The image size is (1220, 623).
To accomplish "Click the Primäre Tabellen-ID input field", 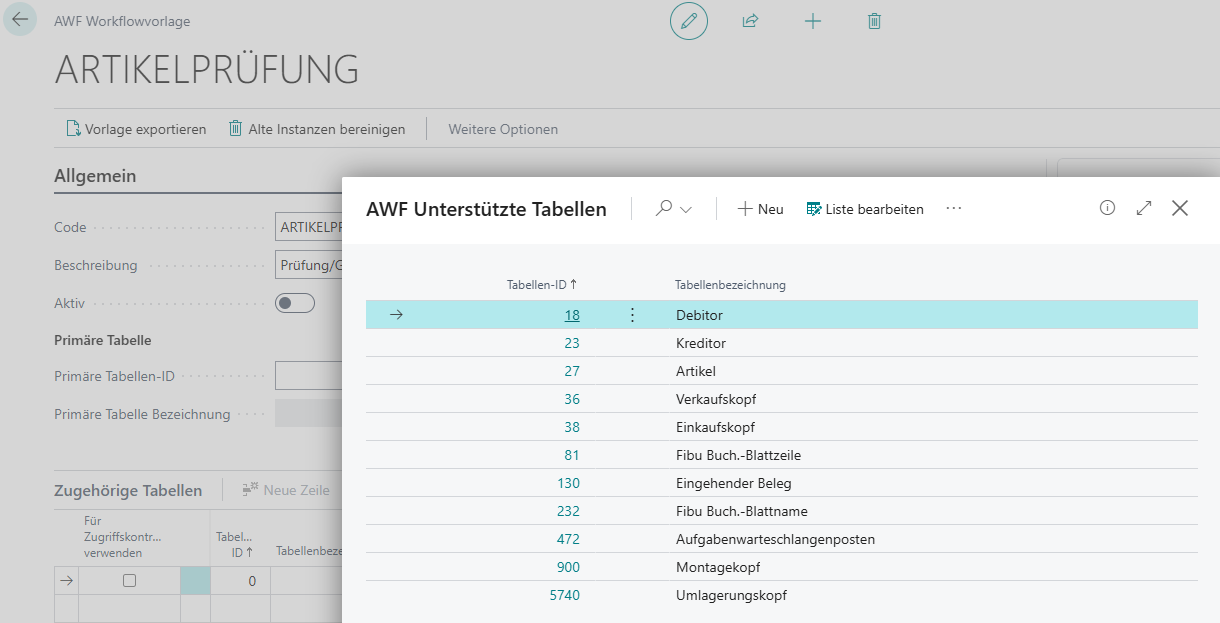I will coord(308,376).
